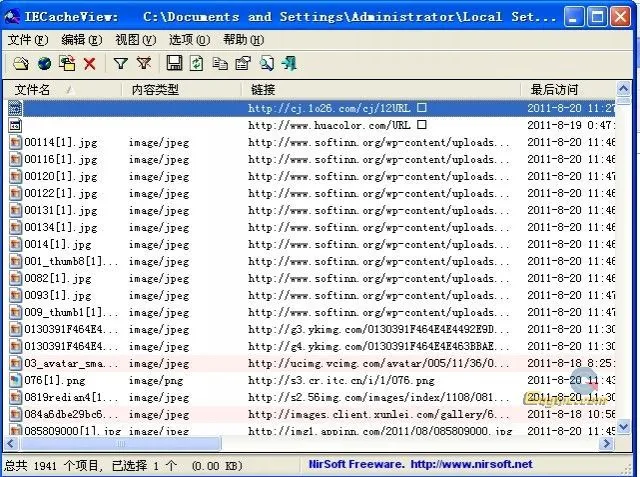Select the 03_avatar_sma file entry

click(x=64, y=363)
